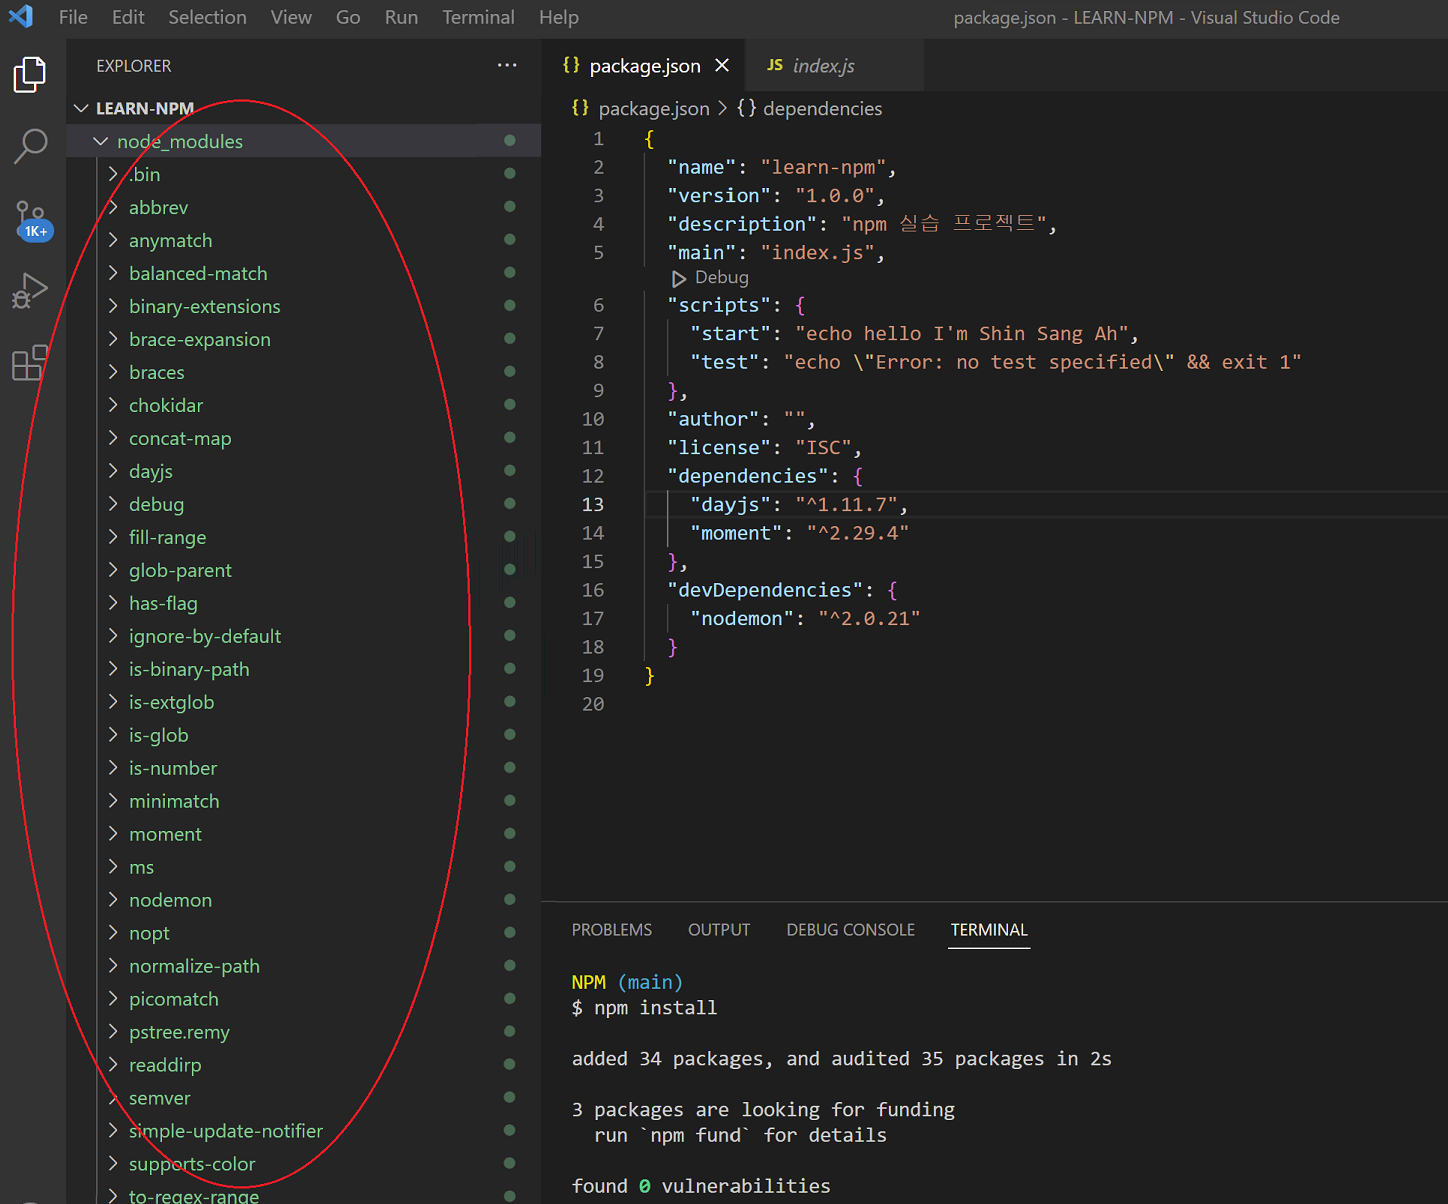Collapse the node_modules folder
The width and height of the screenshot is (1448, 1204).
click(303, 141)
